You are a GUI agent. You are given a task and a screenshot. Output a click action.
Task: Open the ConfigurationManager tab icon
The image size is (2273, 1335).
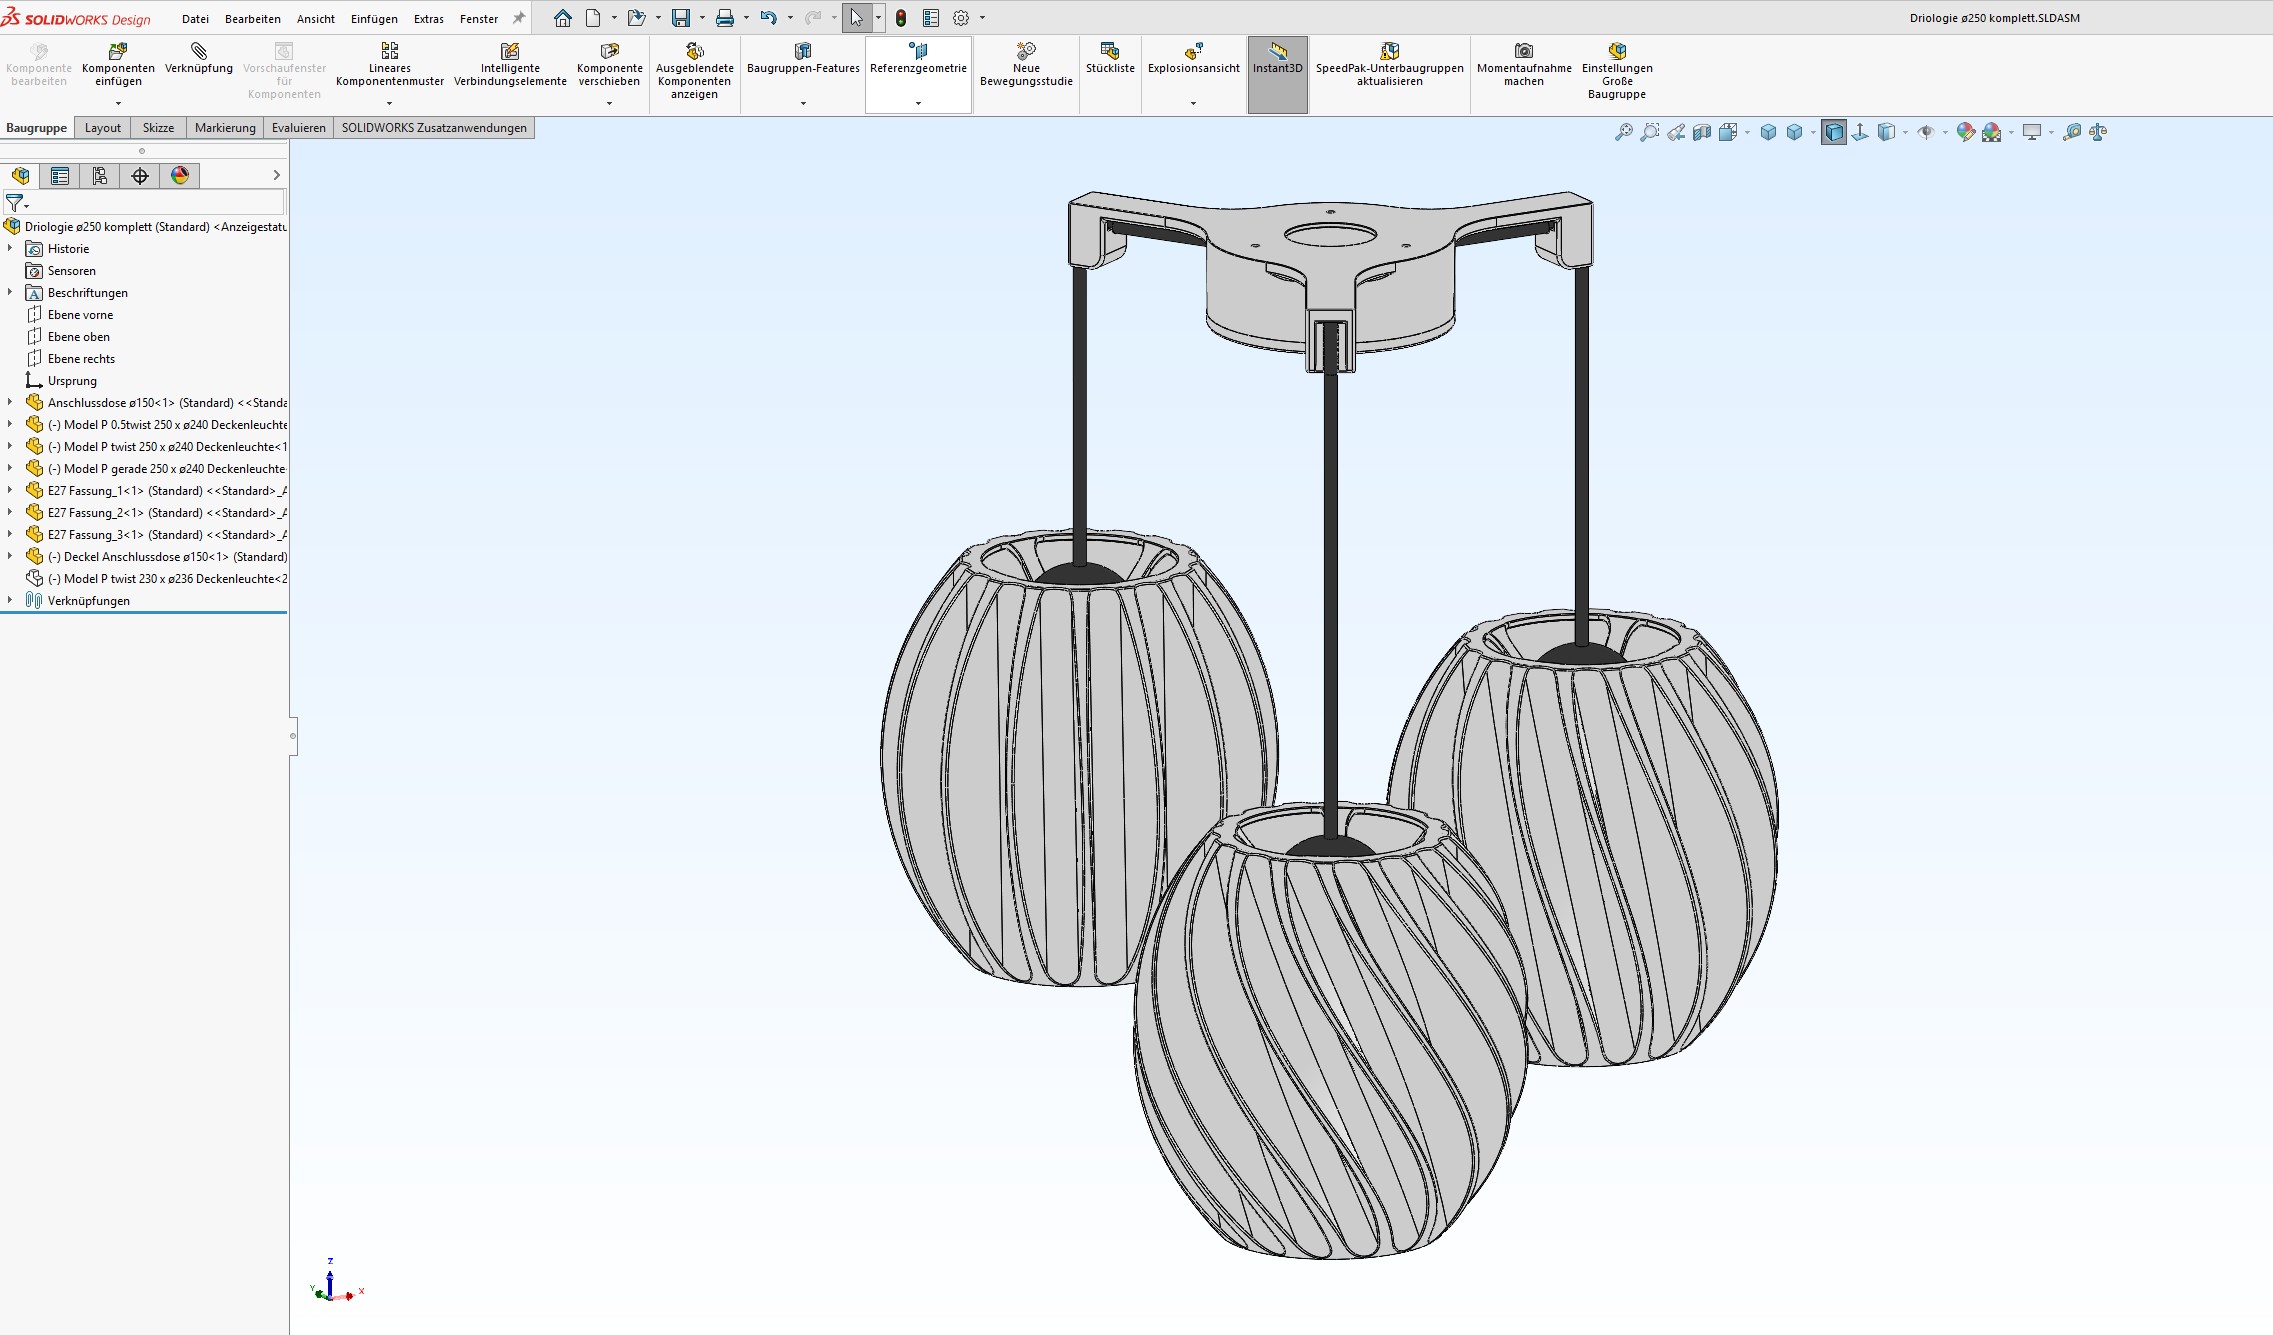click(100, 176)
